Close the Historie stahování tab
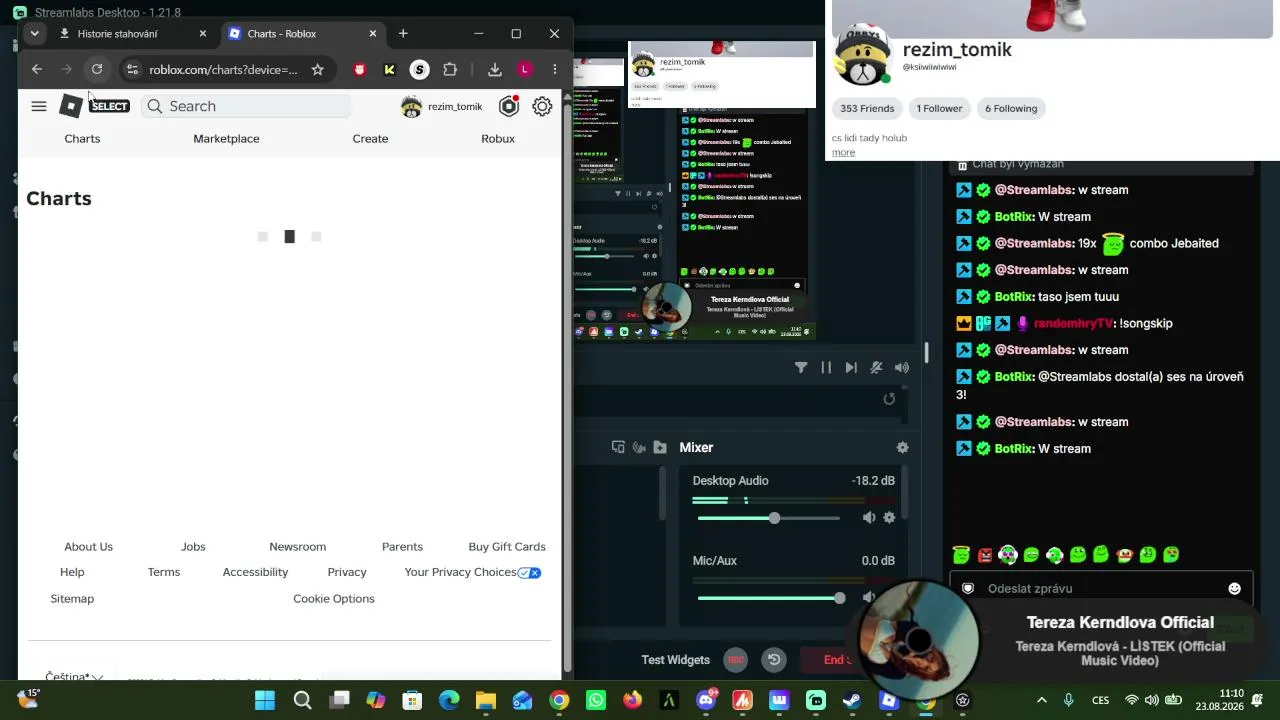This screenshot has height=720, width=1280. pos(203,33)
